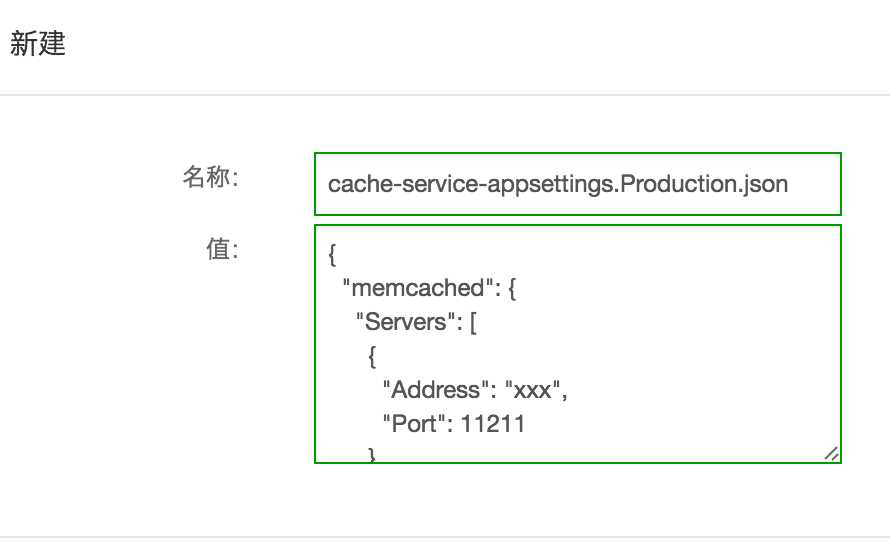
Task: Click the 名称 name input field
Action: coord(577,184)
